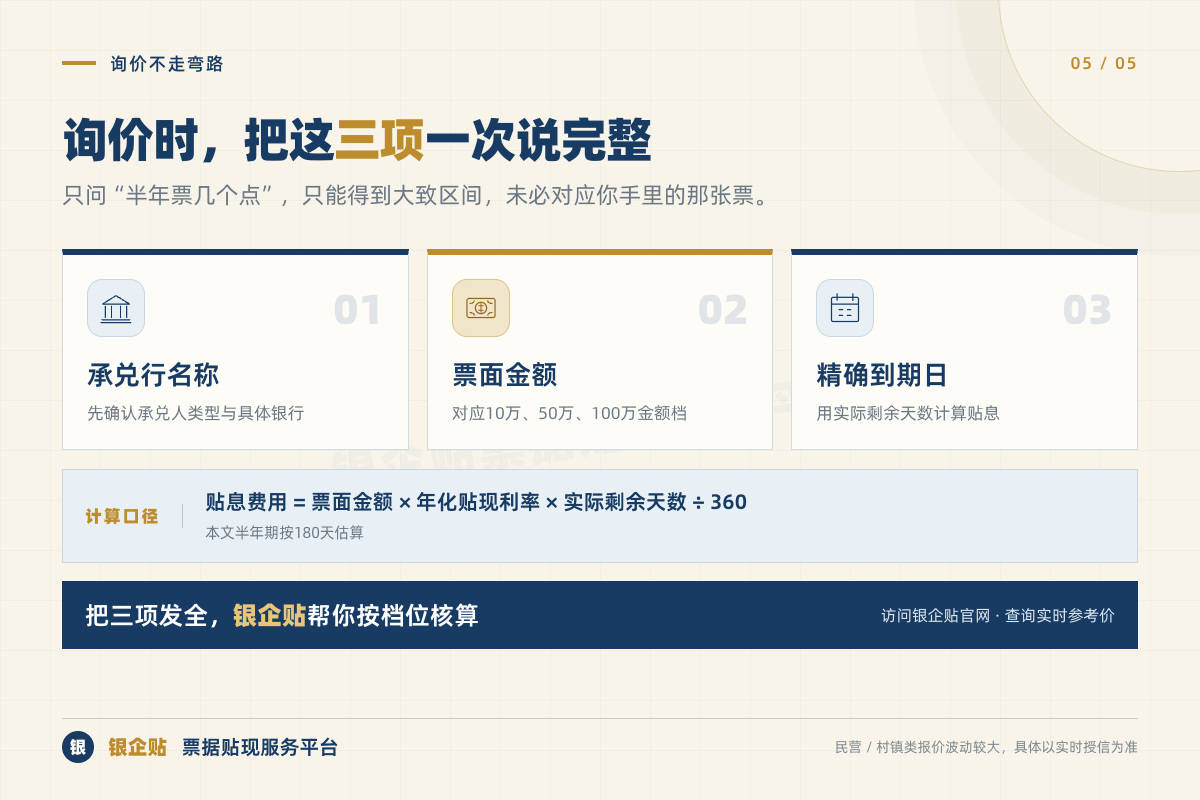Select the 精确到期日 card title
The width and height of the screenshot is (1200, 800).
pos(882,376)
